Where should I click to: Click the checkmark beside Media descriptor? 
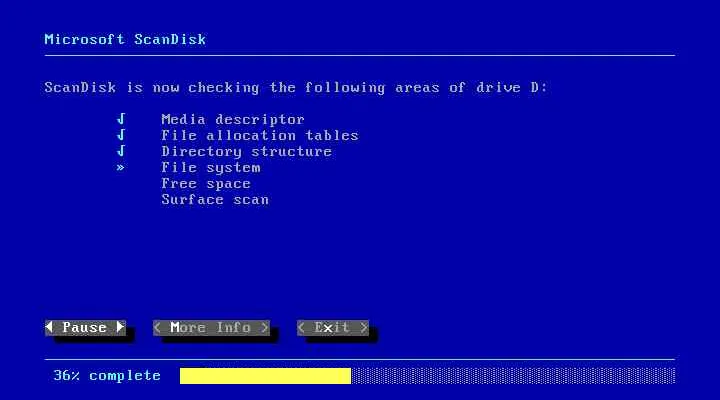(x=121, y=119)
